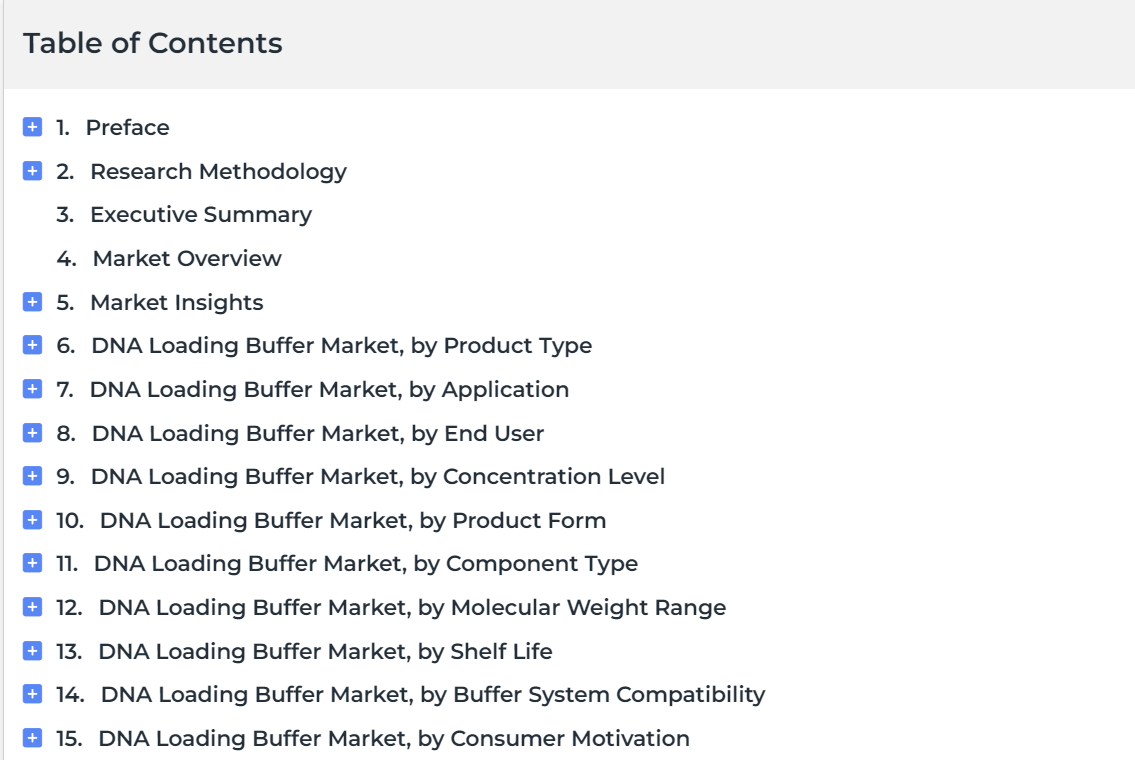Image resolution: width=1135 pixels, height=760 pixels.
Task: Click plus icon beside Market Insights
Action: (x=33, y=302)
